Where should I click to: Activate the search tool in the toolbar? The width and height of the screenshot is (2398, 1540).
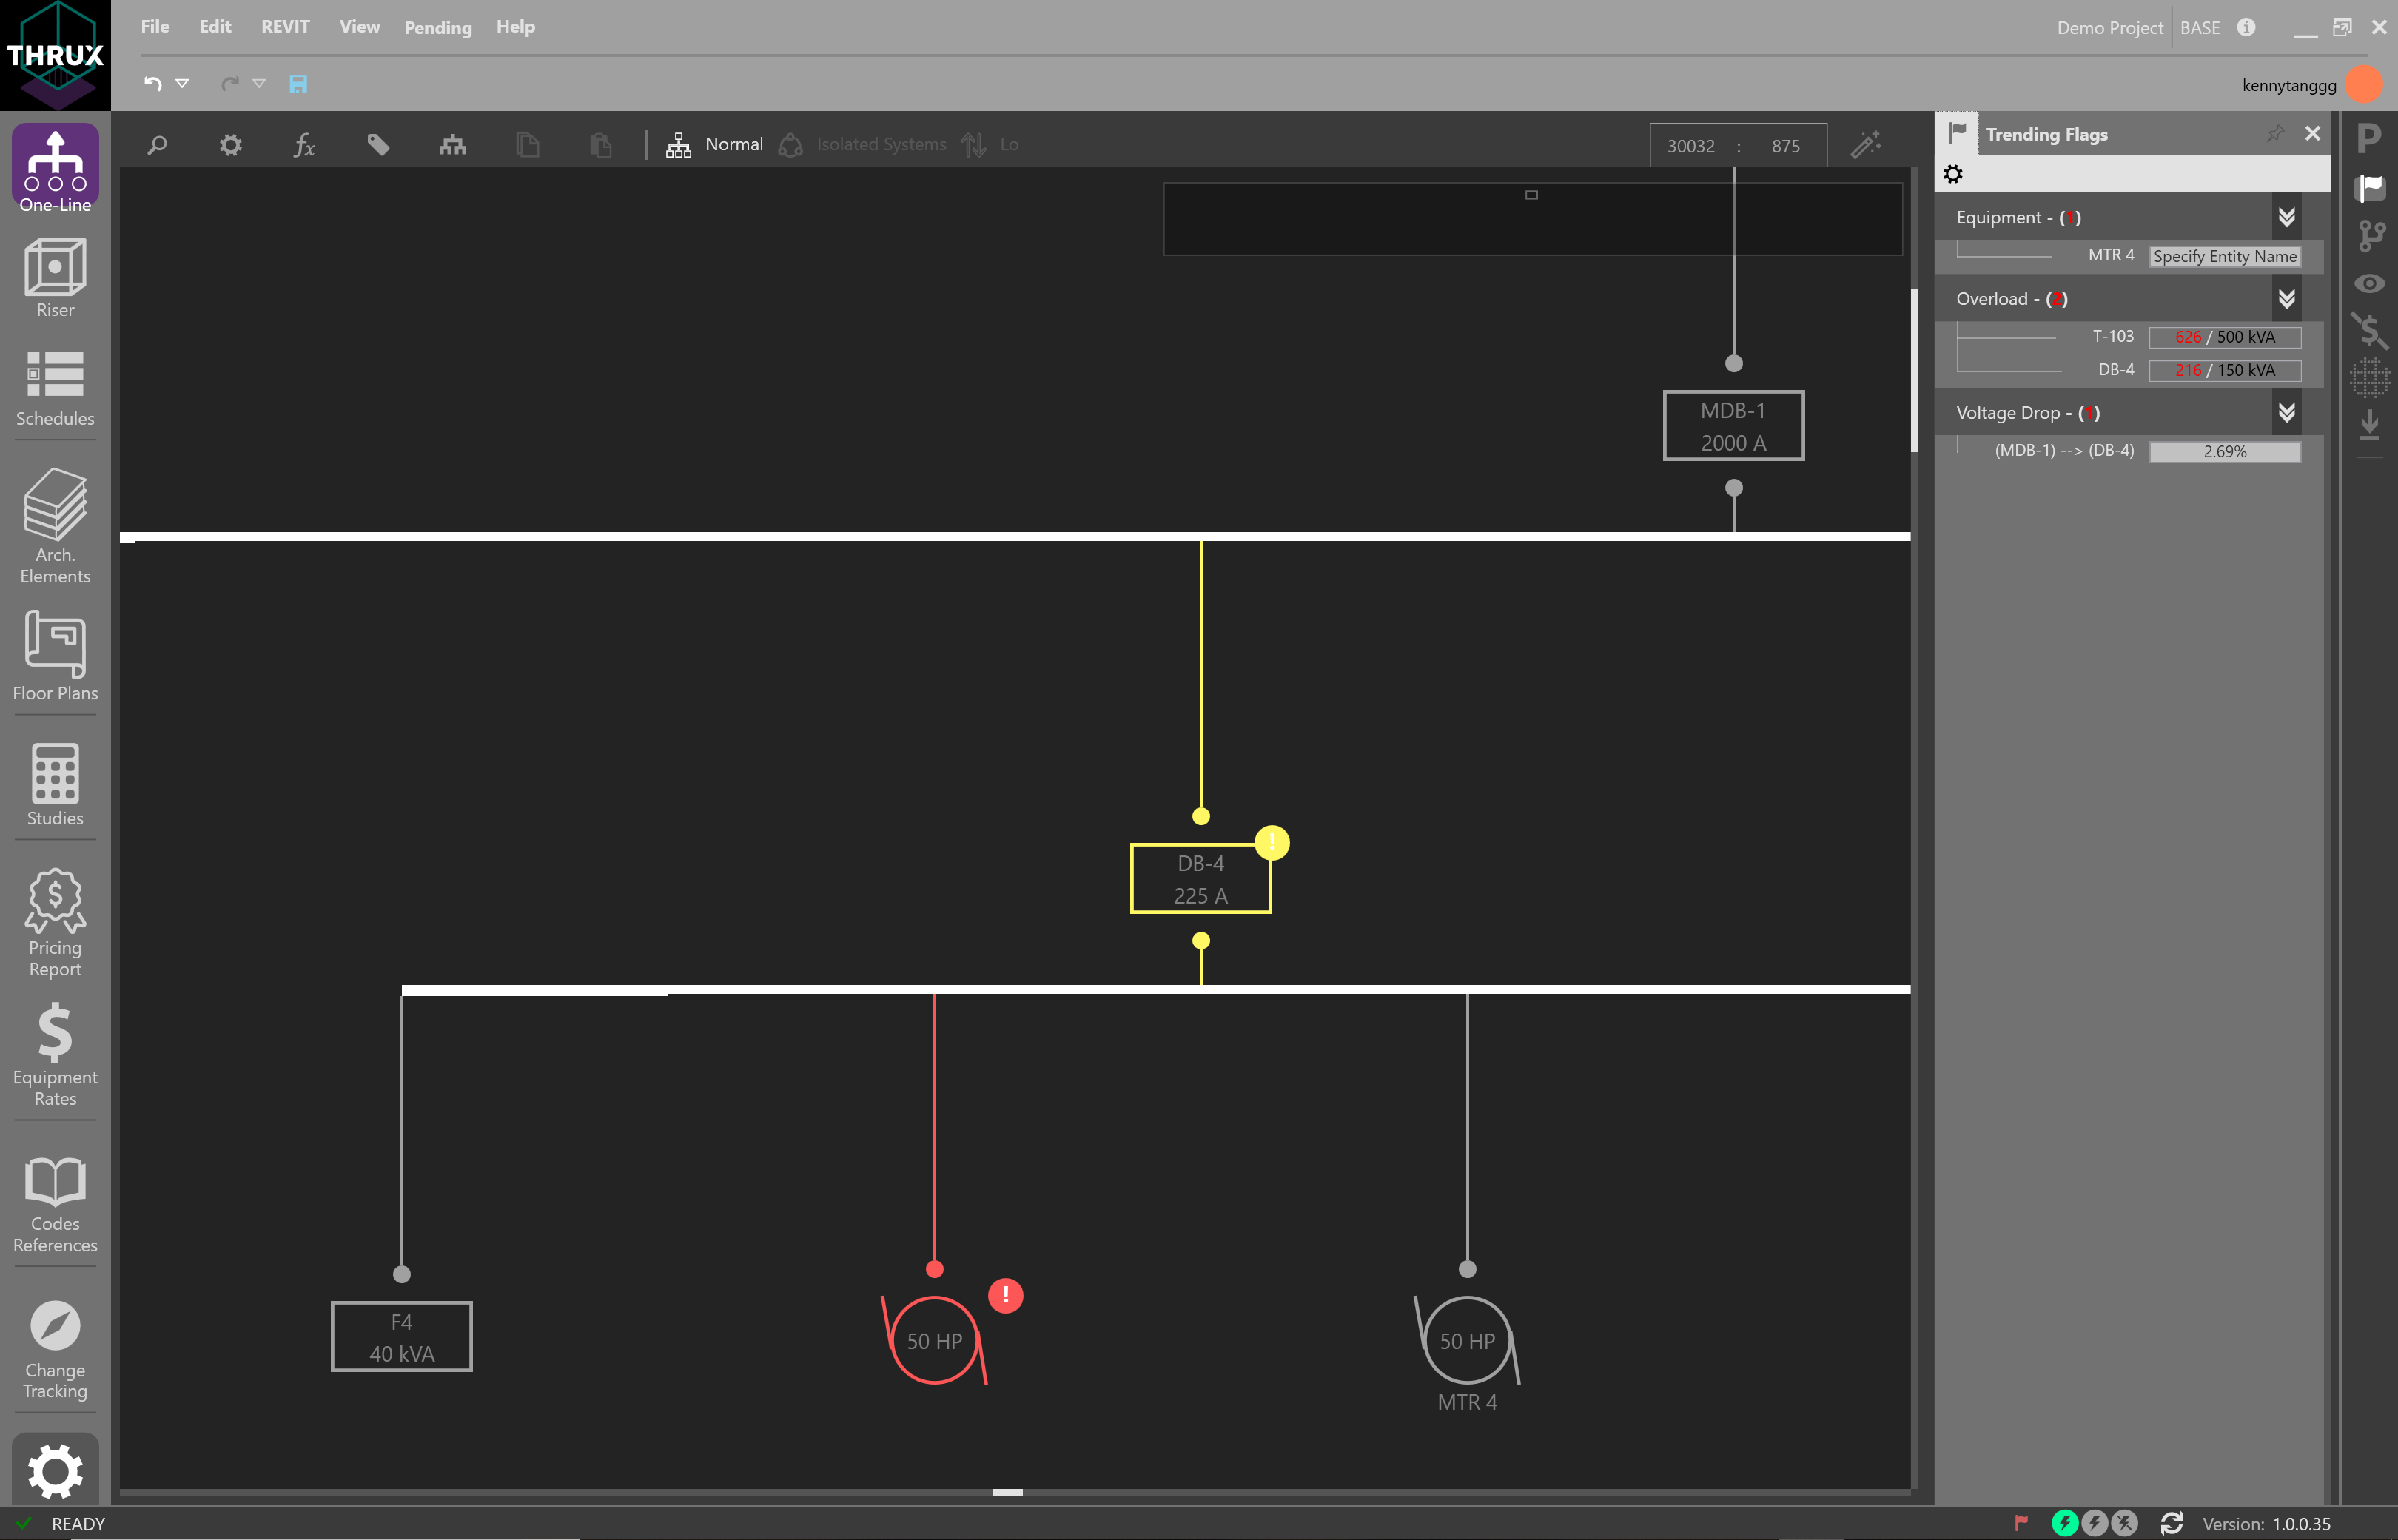157,145
